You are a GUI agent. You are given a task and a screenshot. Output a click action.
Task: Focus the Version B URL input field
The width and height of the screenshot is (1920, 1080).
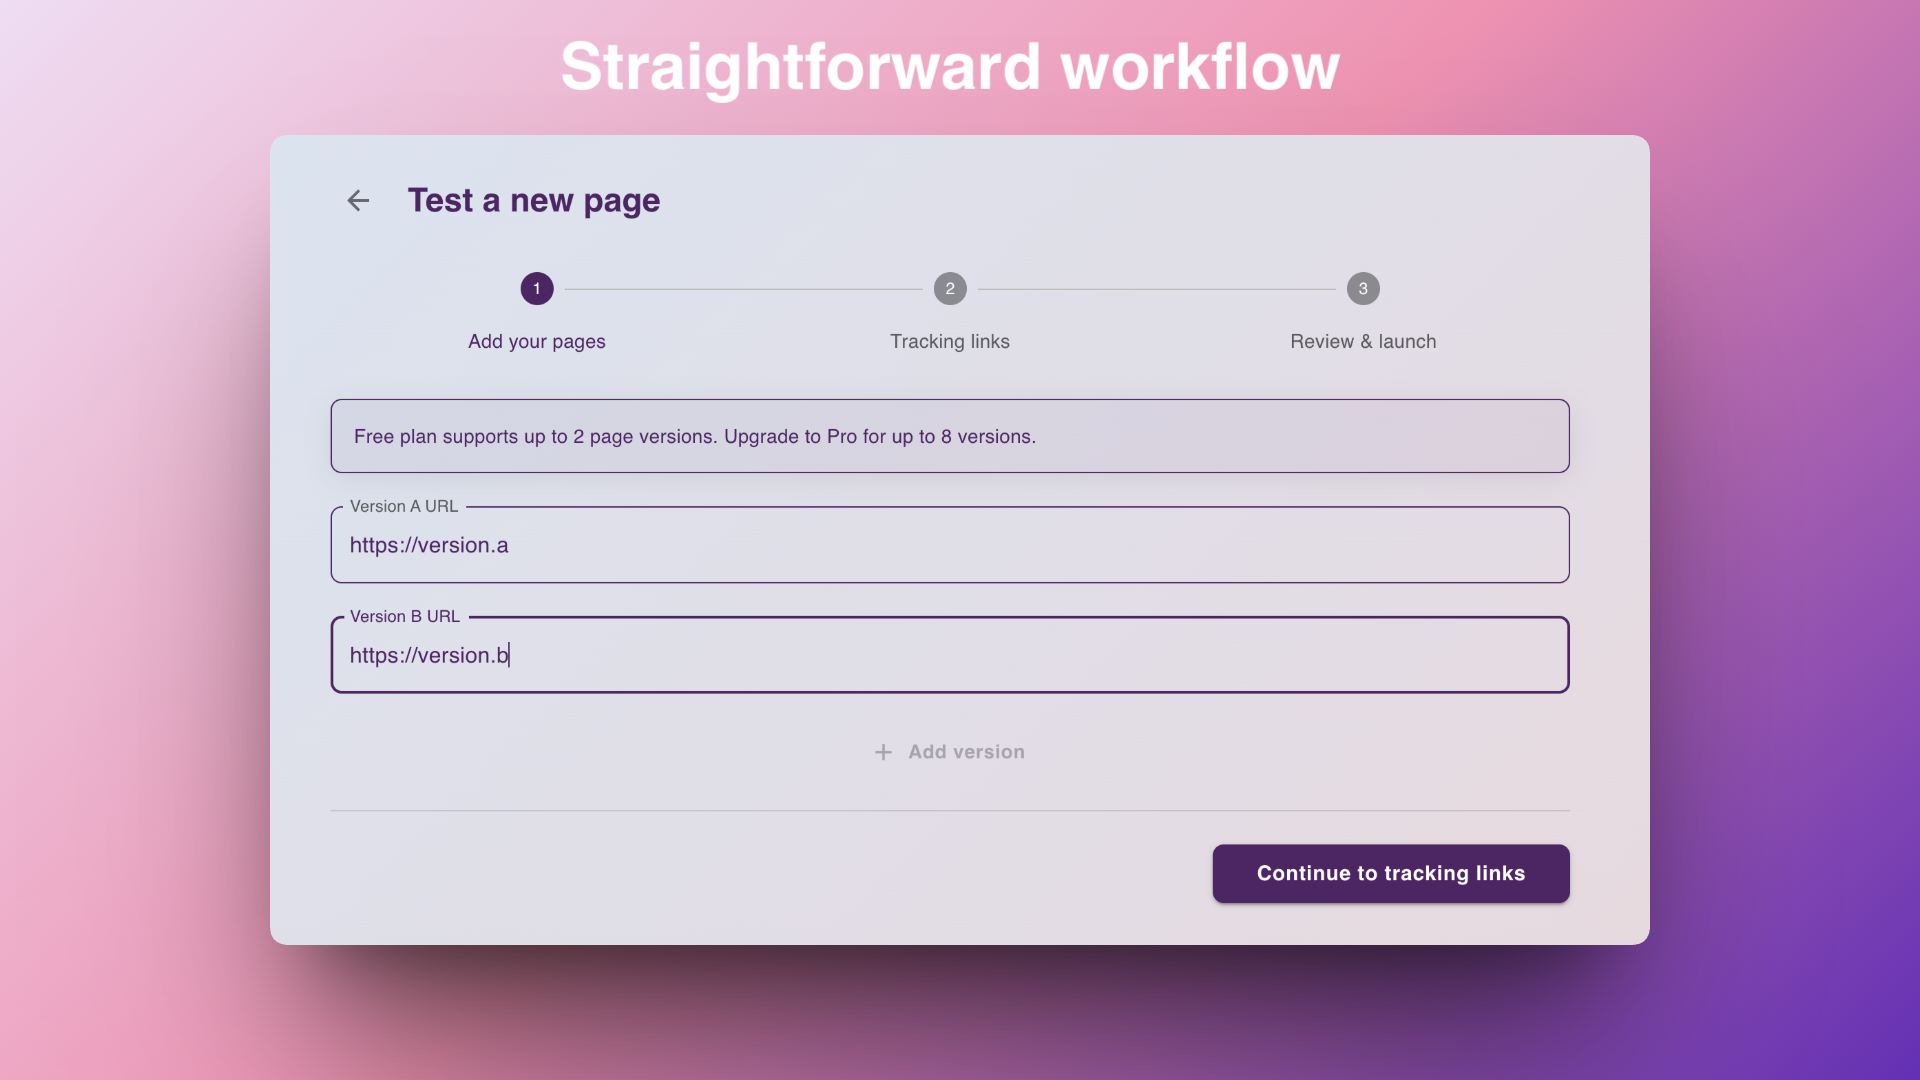pyautogui.click(x=949, y=655)
